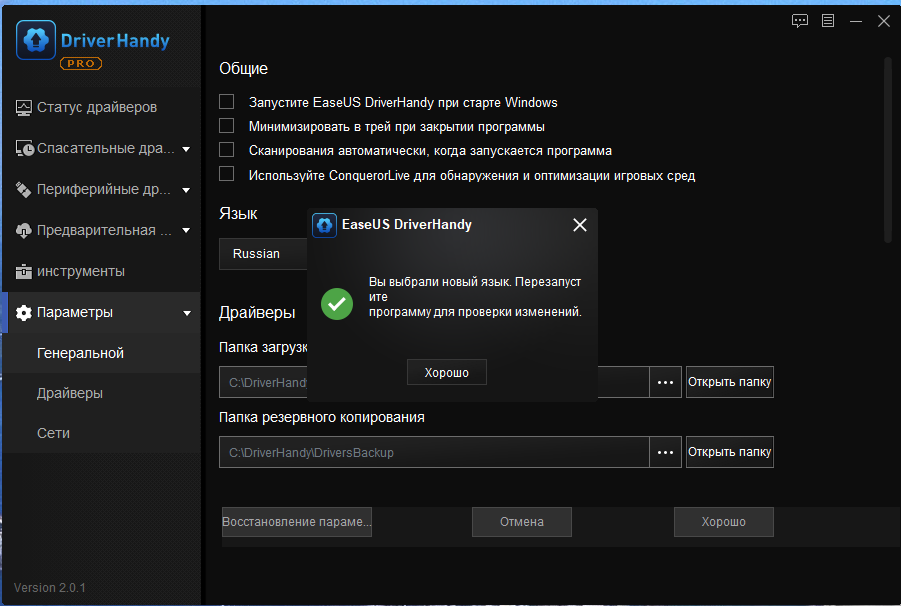Toggle minimize to tray on close checkbox
Image resolution: width=901 pixels, height=606 pixels.
pos(226,126)
